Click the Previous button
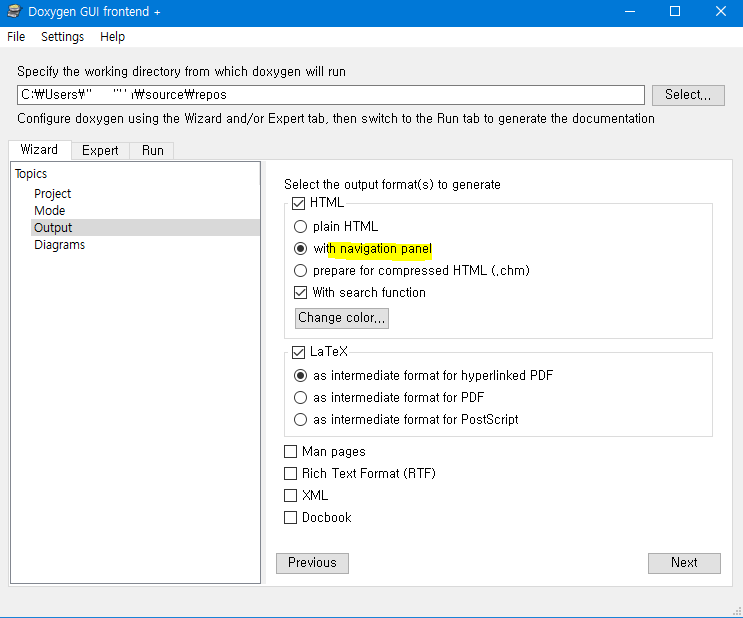The height and width of the screenshot is (618, 743). (312, 563)
